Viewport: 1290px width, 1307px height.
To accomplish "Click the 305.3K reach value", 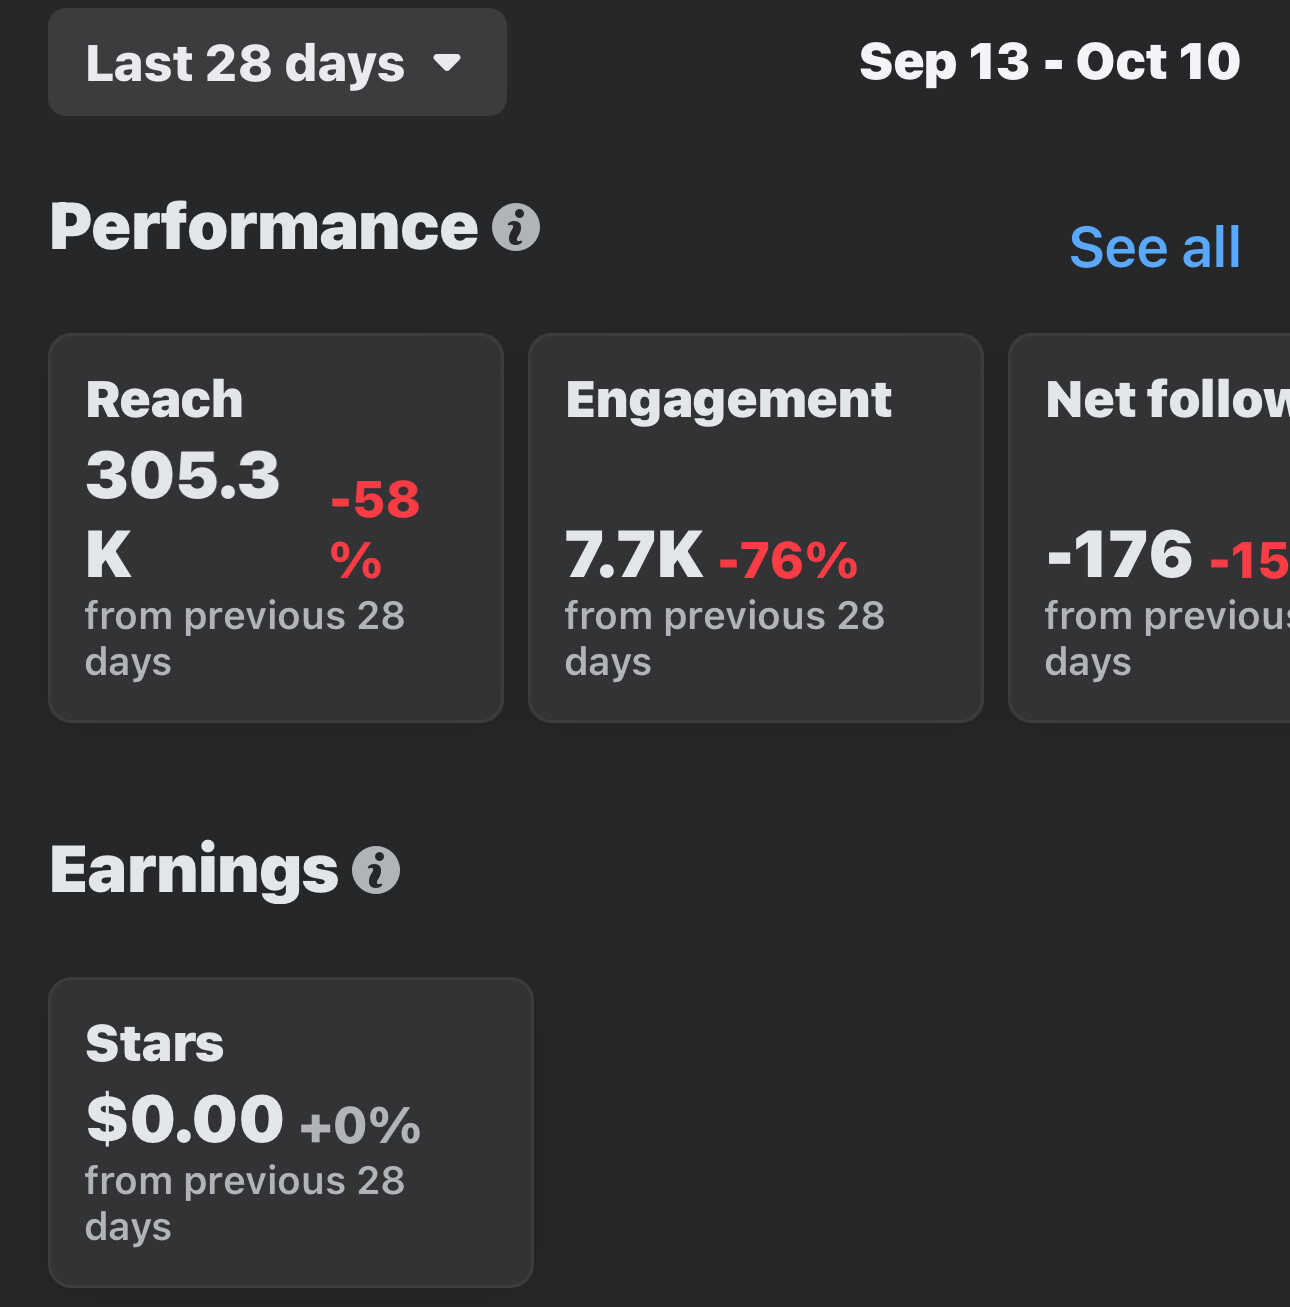I will pyautogui.click(x=182, y=513).
